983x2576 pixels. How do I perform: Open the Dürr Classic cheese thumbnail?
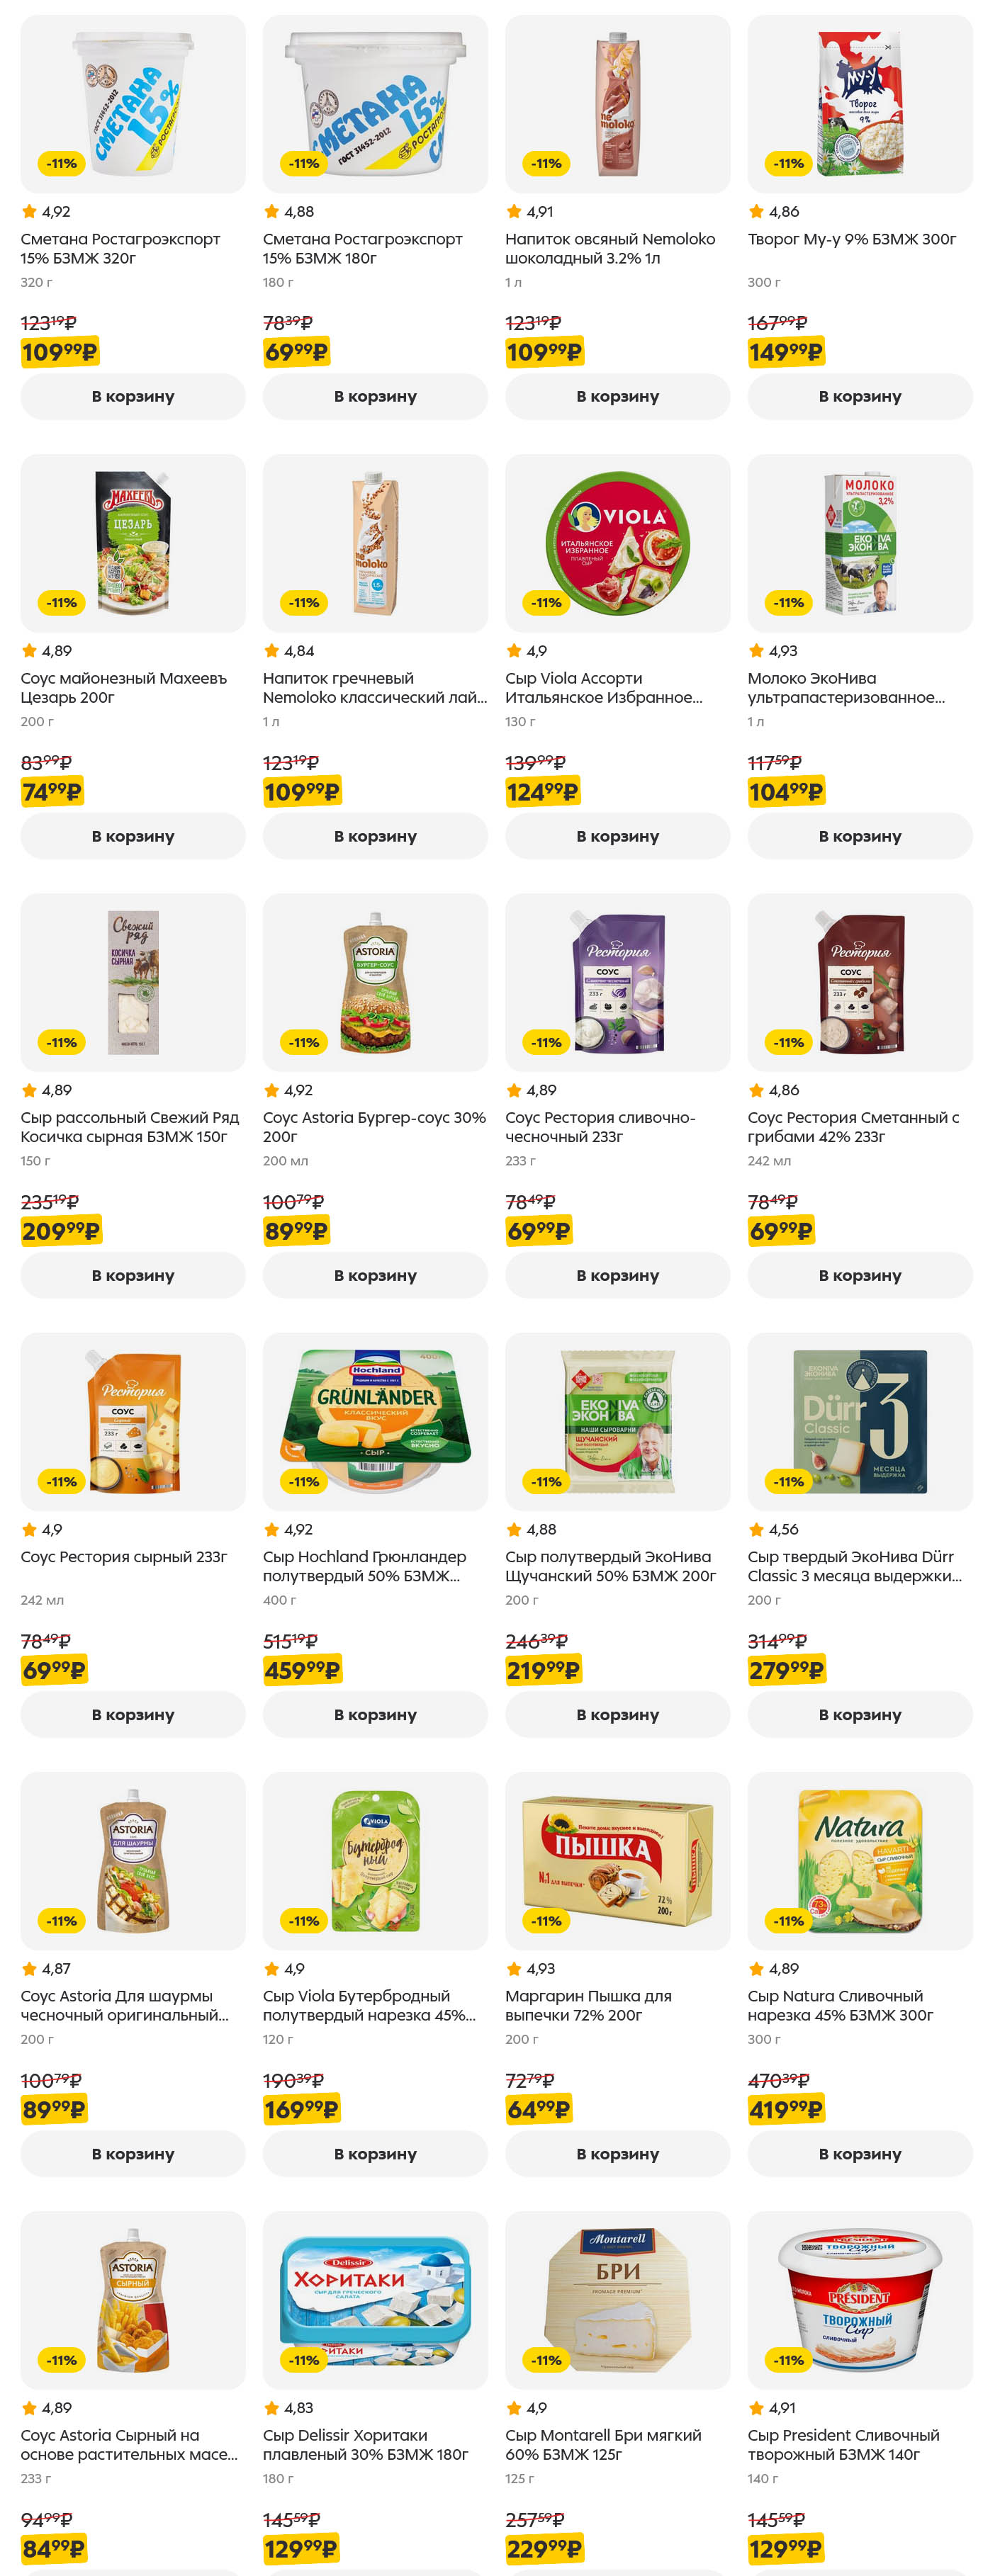tap(859, 1421)
